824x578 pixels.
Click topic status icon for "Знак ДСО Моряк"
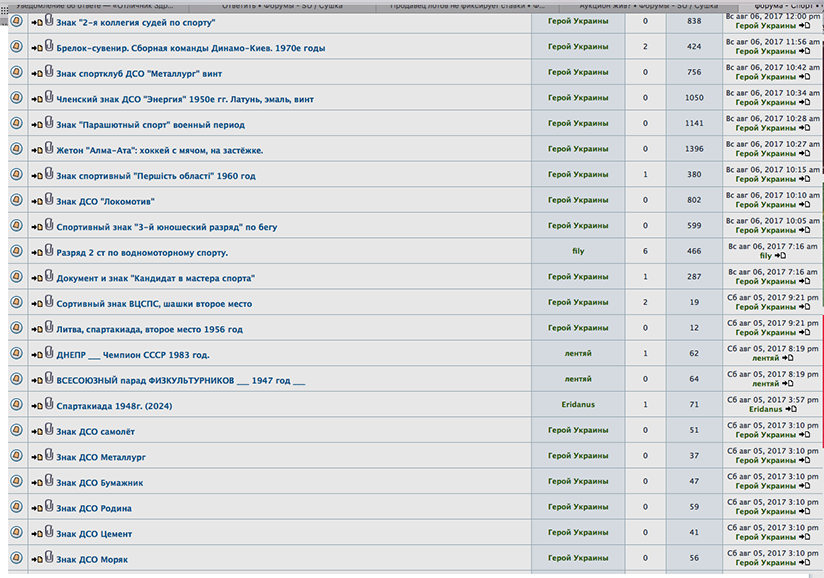15,558
